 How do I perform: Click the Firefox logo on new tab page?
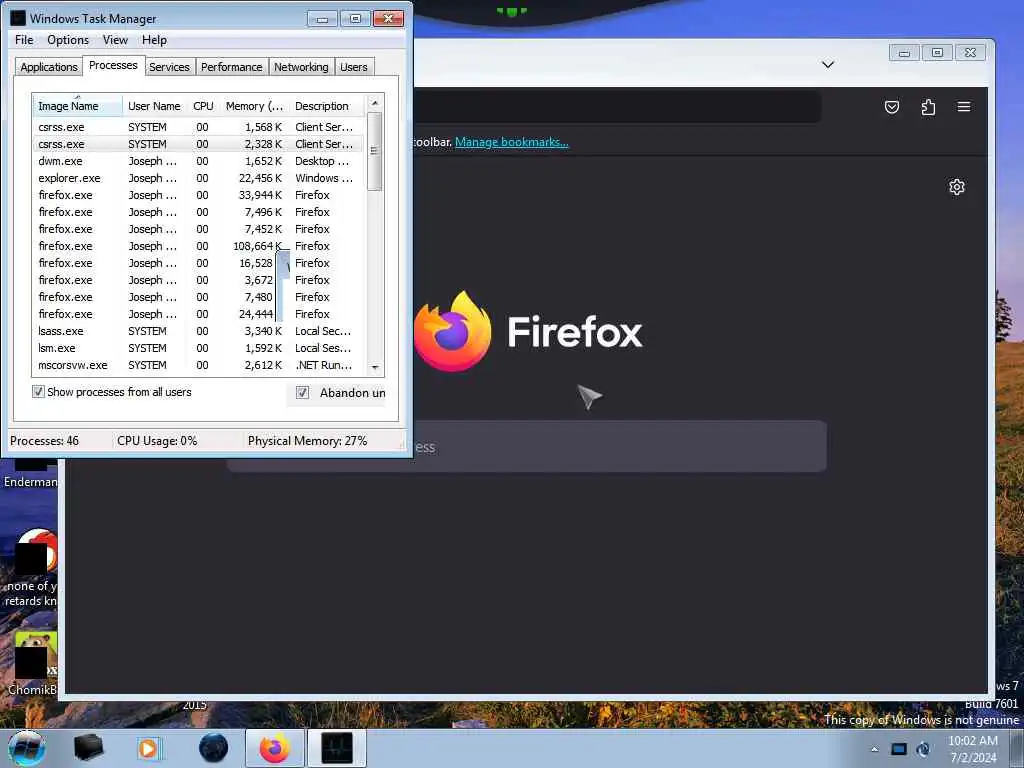coord(452,331)
